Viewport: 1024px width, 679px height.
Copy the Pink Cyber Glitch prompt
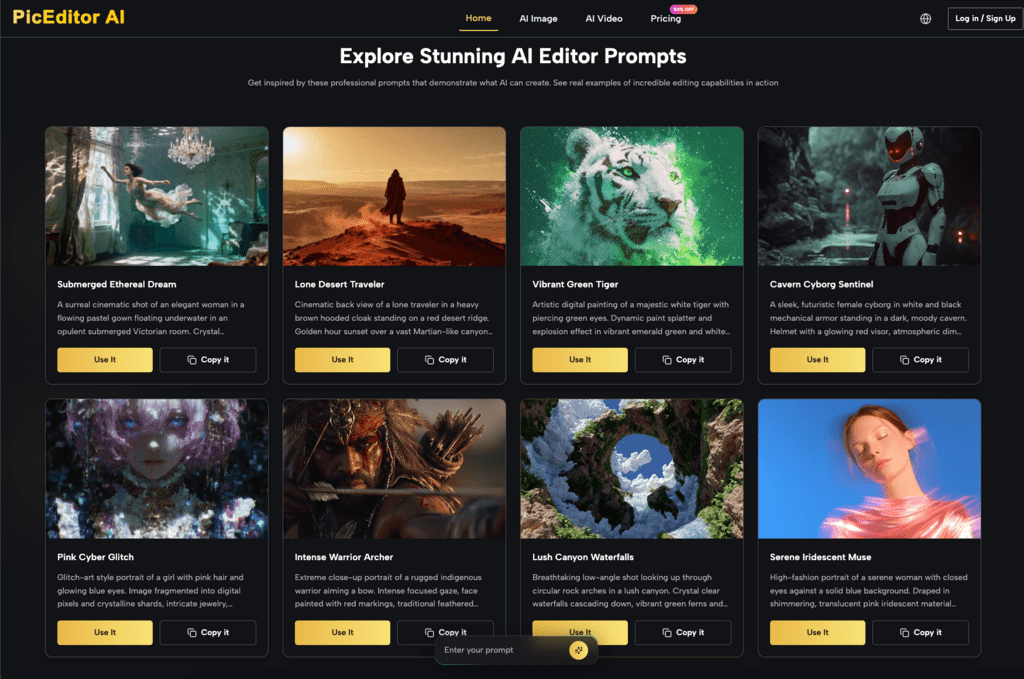coord(208,633)
